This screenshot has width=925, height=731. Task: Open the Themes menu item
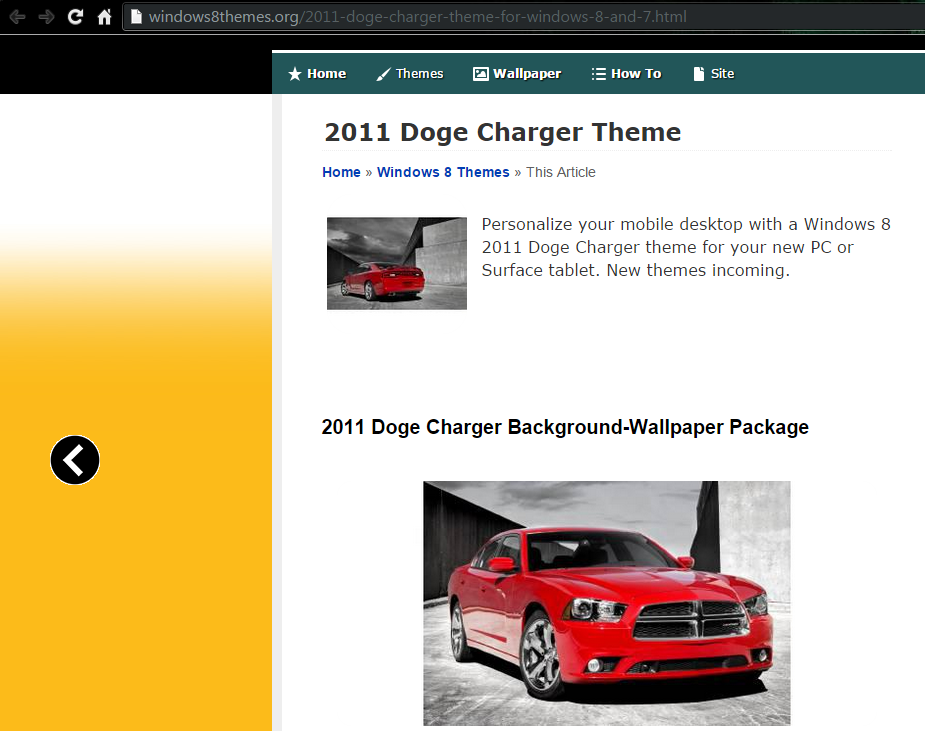pos(410,74)
